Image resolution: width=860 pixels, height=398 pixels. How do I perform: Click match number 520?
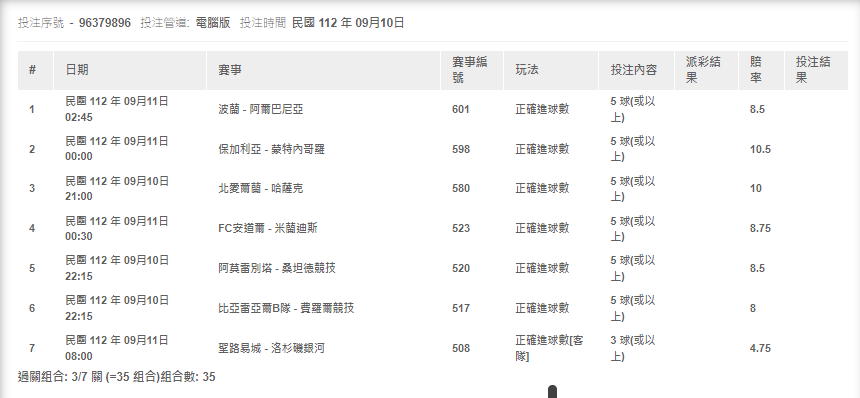(x=461, y=268)
